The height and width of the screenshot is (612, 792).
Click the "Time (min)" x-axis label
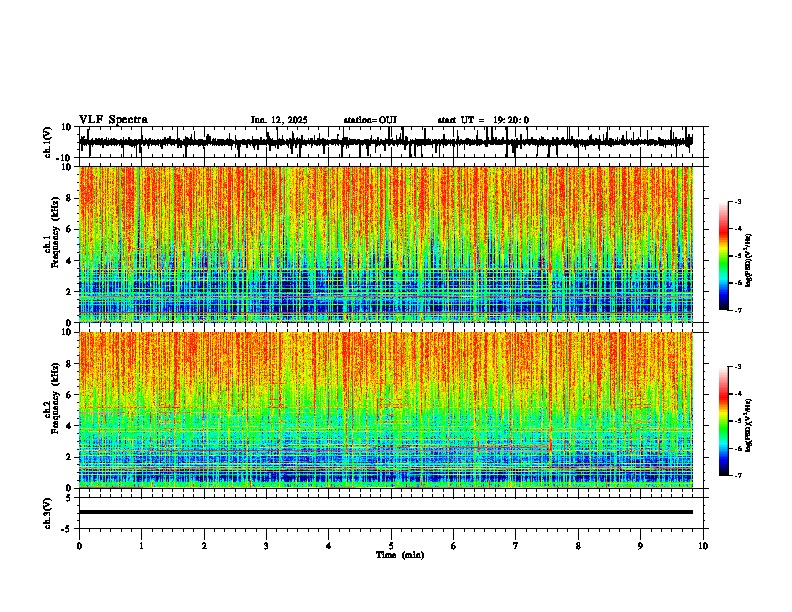pos(400,555)
